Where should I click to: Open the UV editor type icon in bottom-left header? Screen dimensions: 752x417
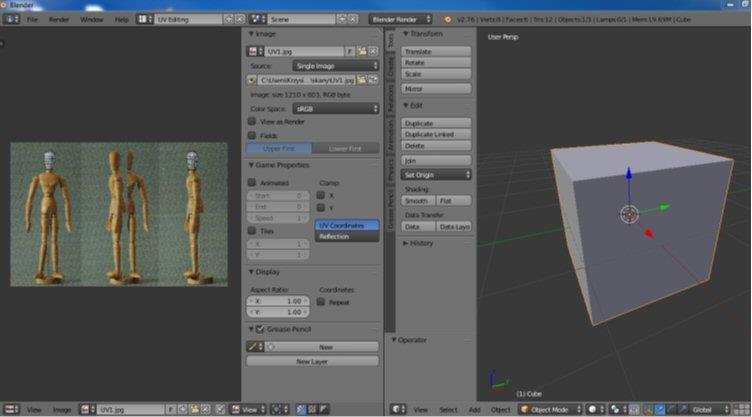11,409
